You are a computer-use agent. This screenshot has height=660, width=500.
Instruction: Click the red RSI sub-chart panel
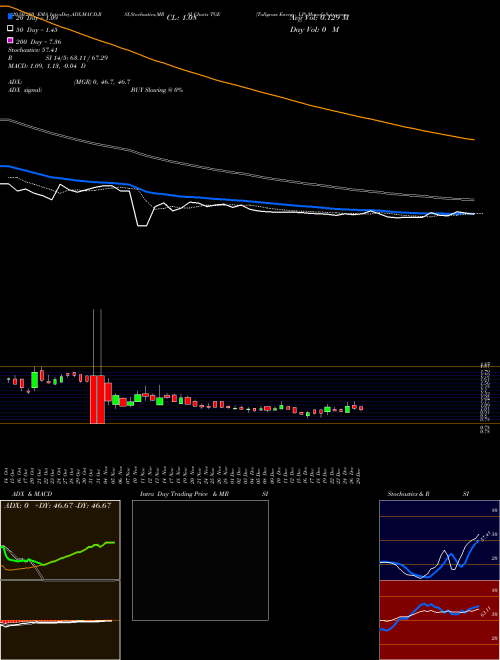pos(439,620)
